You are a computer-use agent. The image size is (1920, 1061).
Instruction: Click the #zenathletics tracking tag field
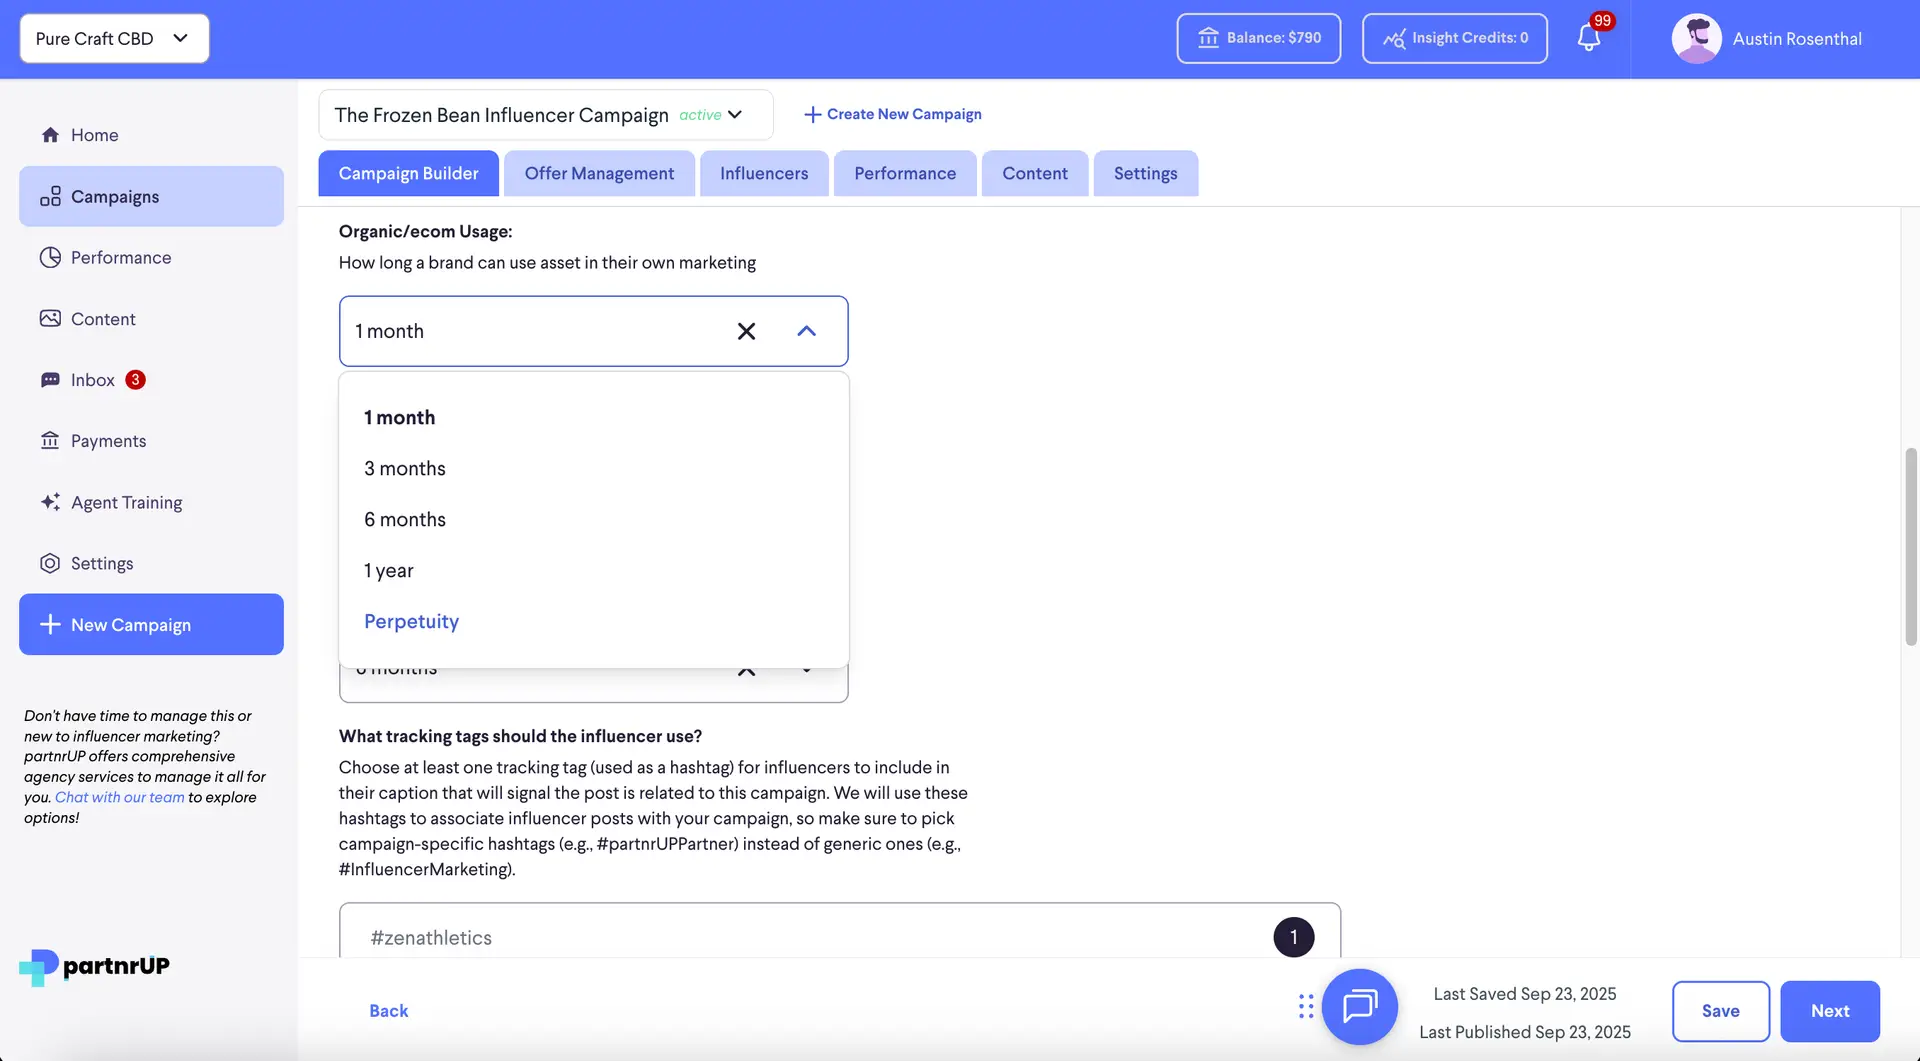(x=700, y=937)
